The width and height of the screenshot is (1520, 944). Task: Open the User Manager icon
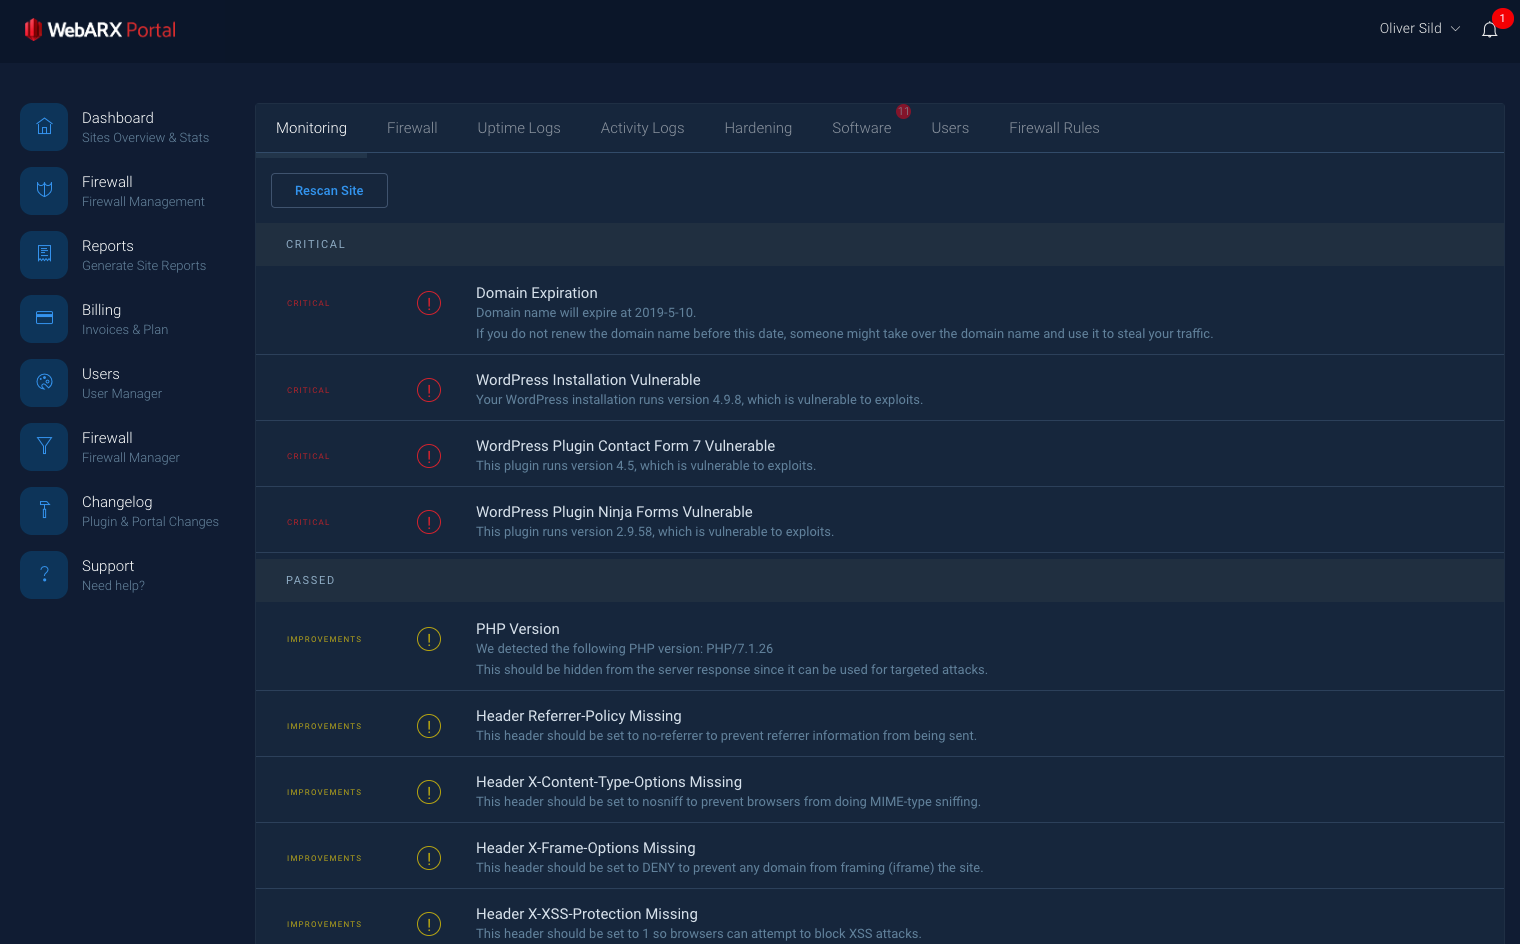[x=44, y=383]
